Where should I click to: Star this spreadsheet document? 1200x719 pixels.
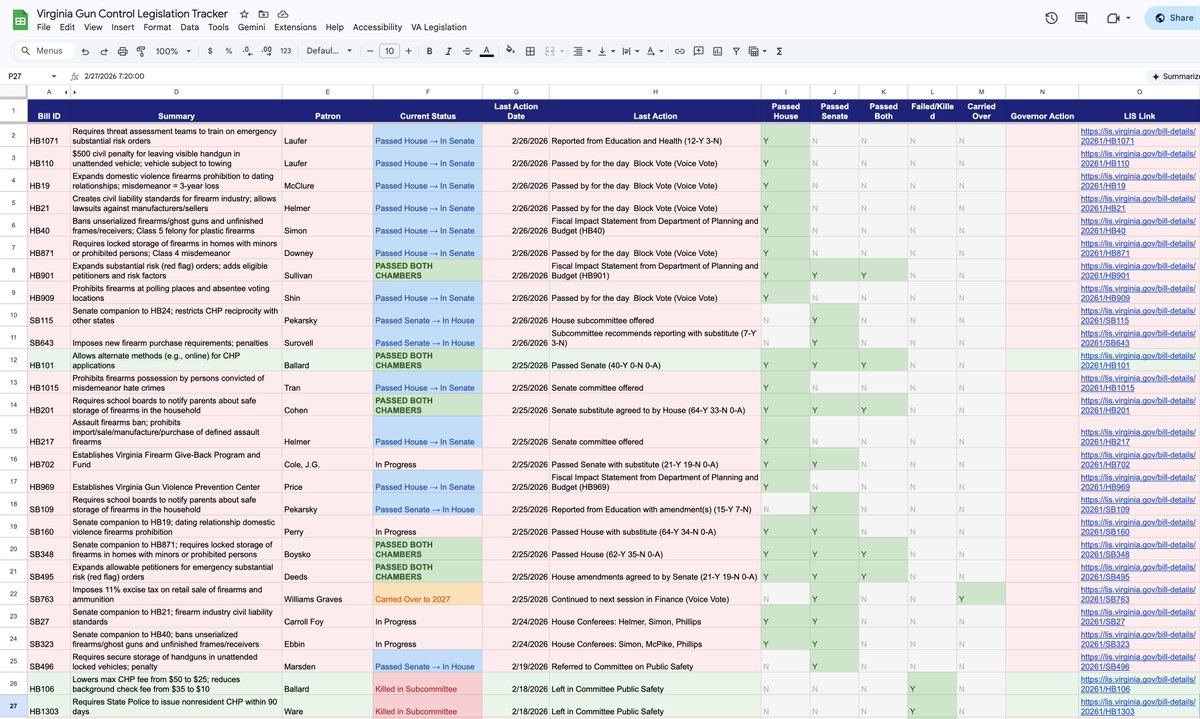[x=244, y=14]
